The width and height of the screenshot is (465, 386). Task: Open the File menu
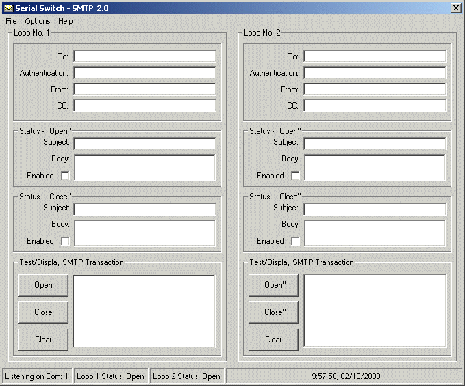pyautogui.click(x=11, y=21)
